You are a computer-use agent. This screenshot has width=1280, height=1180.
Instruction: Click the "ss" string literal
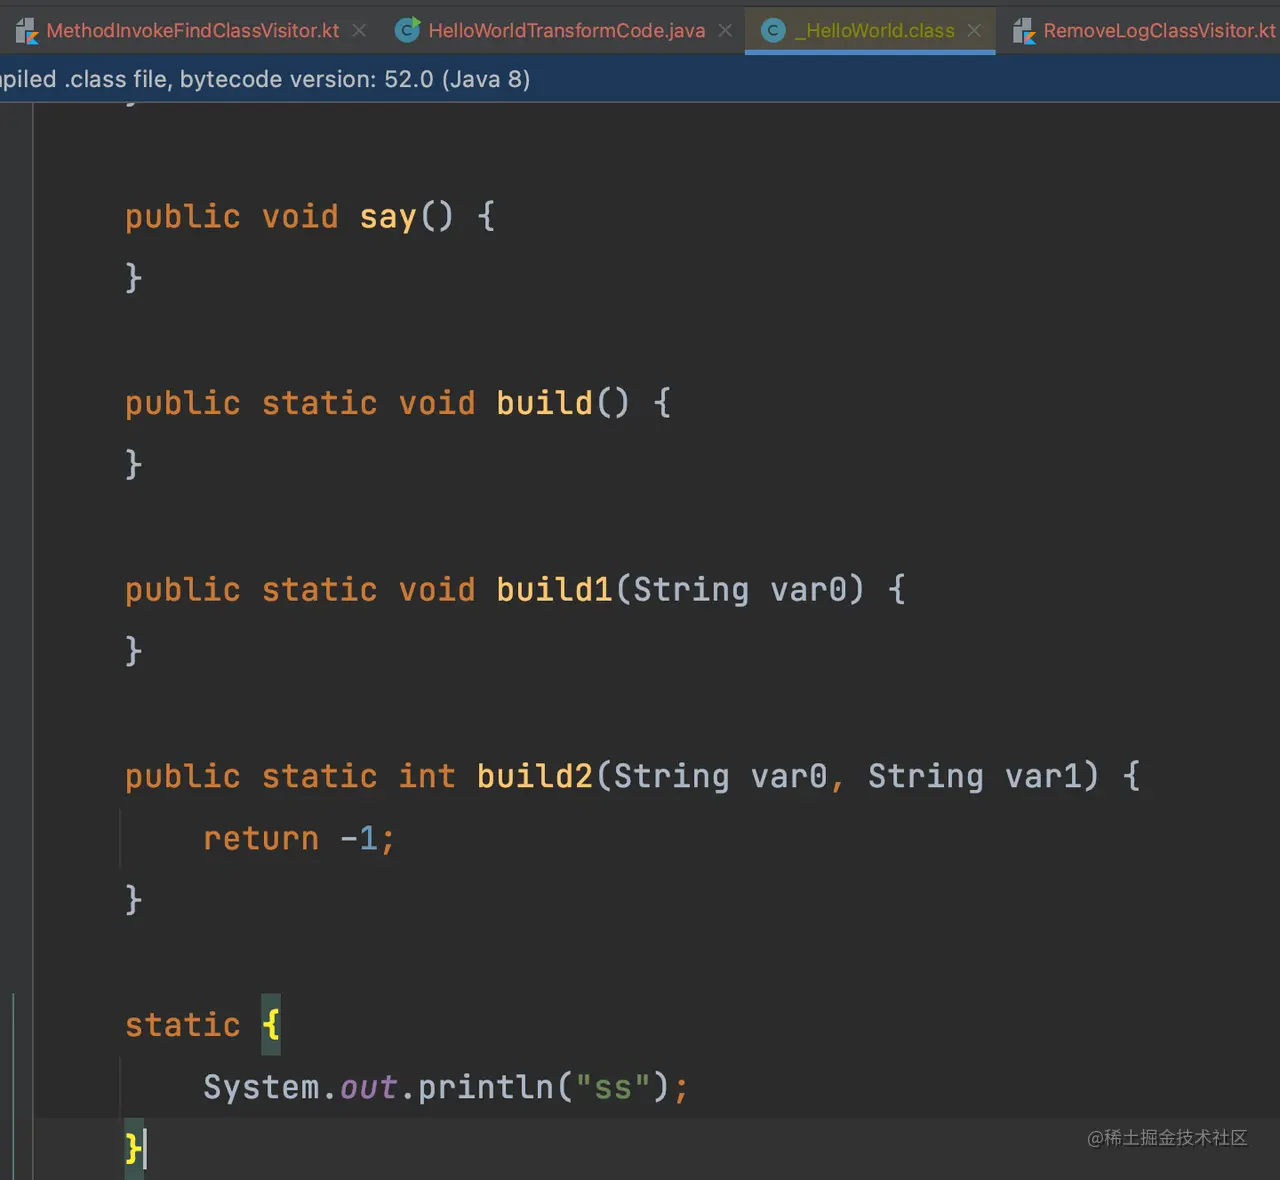(613, 1087)
